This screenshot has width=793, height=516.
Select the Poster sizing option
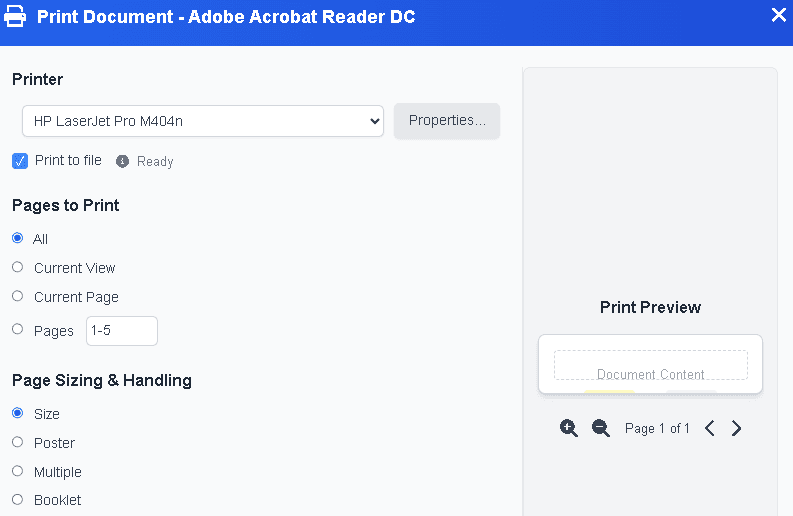coord(18,442)
